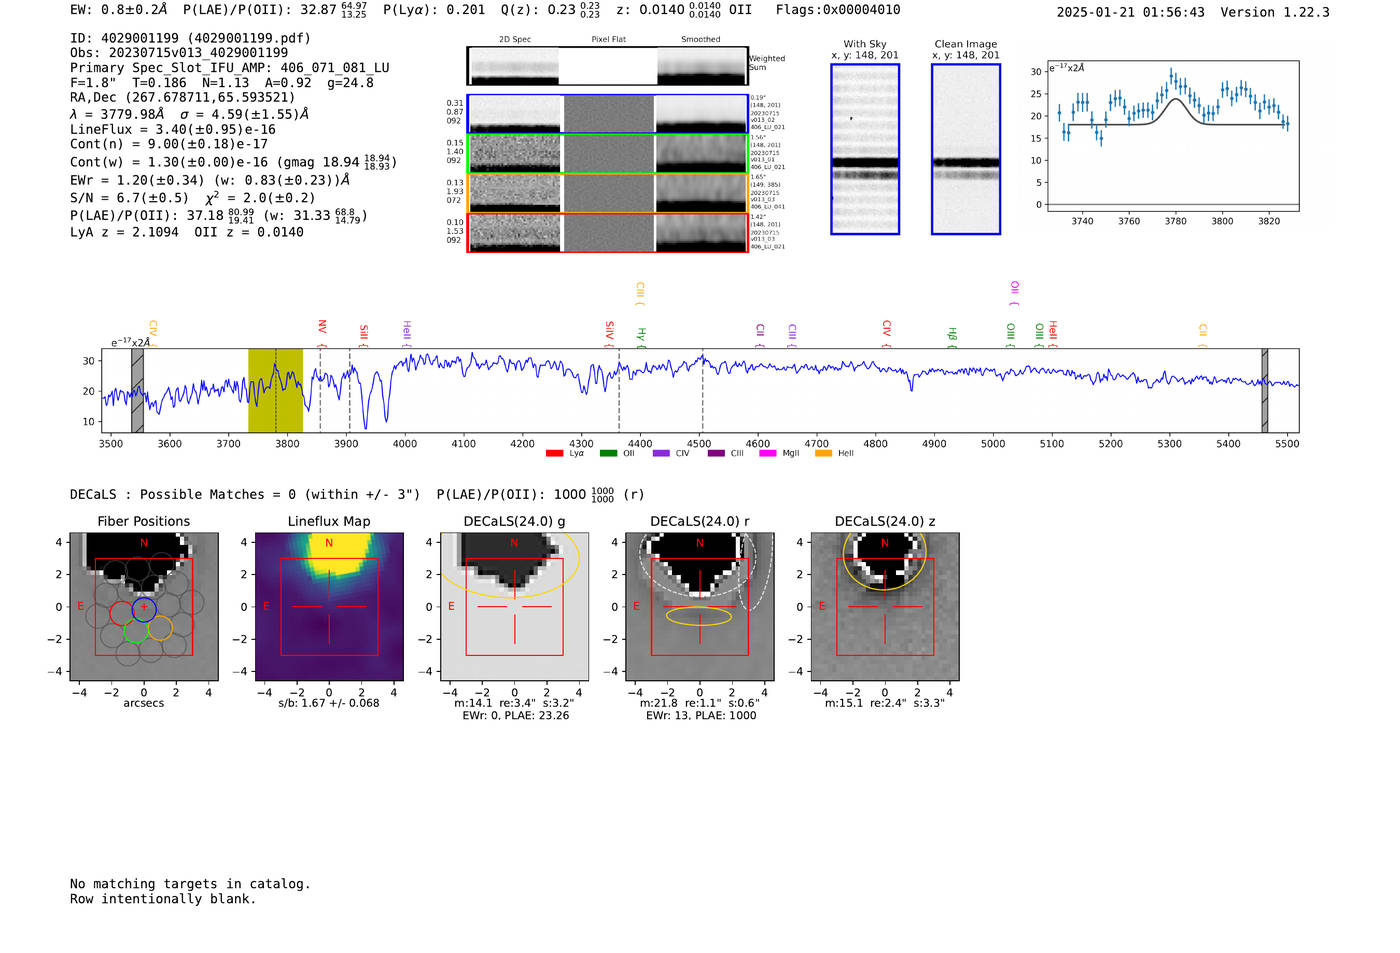Click the Lyα red legend swatch

point(554,453)
